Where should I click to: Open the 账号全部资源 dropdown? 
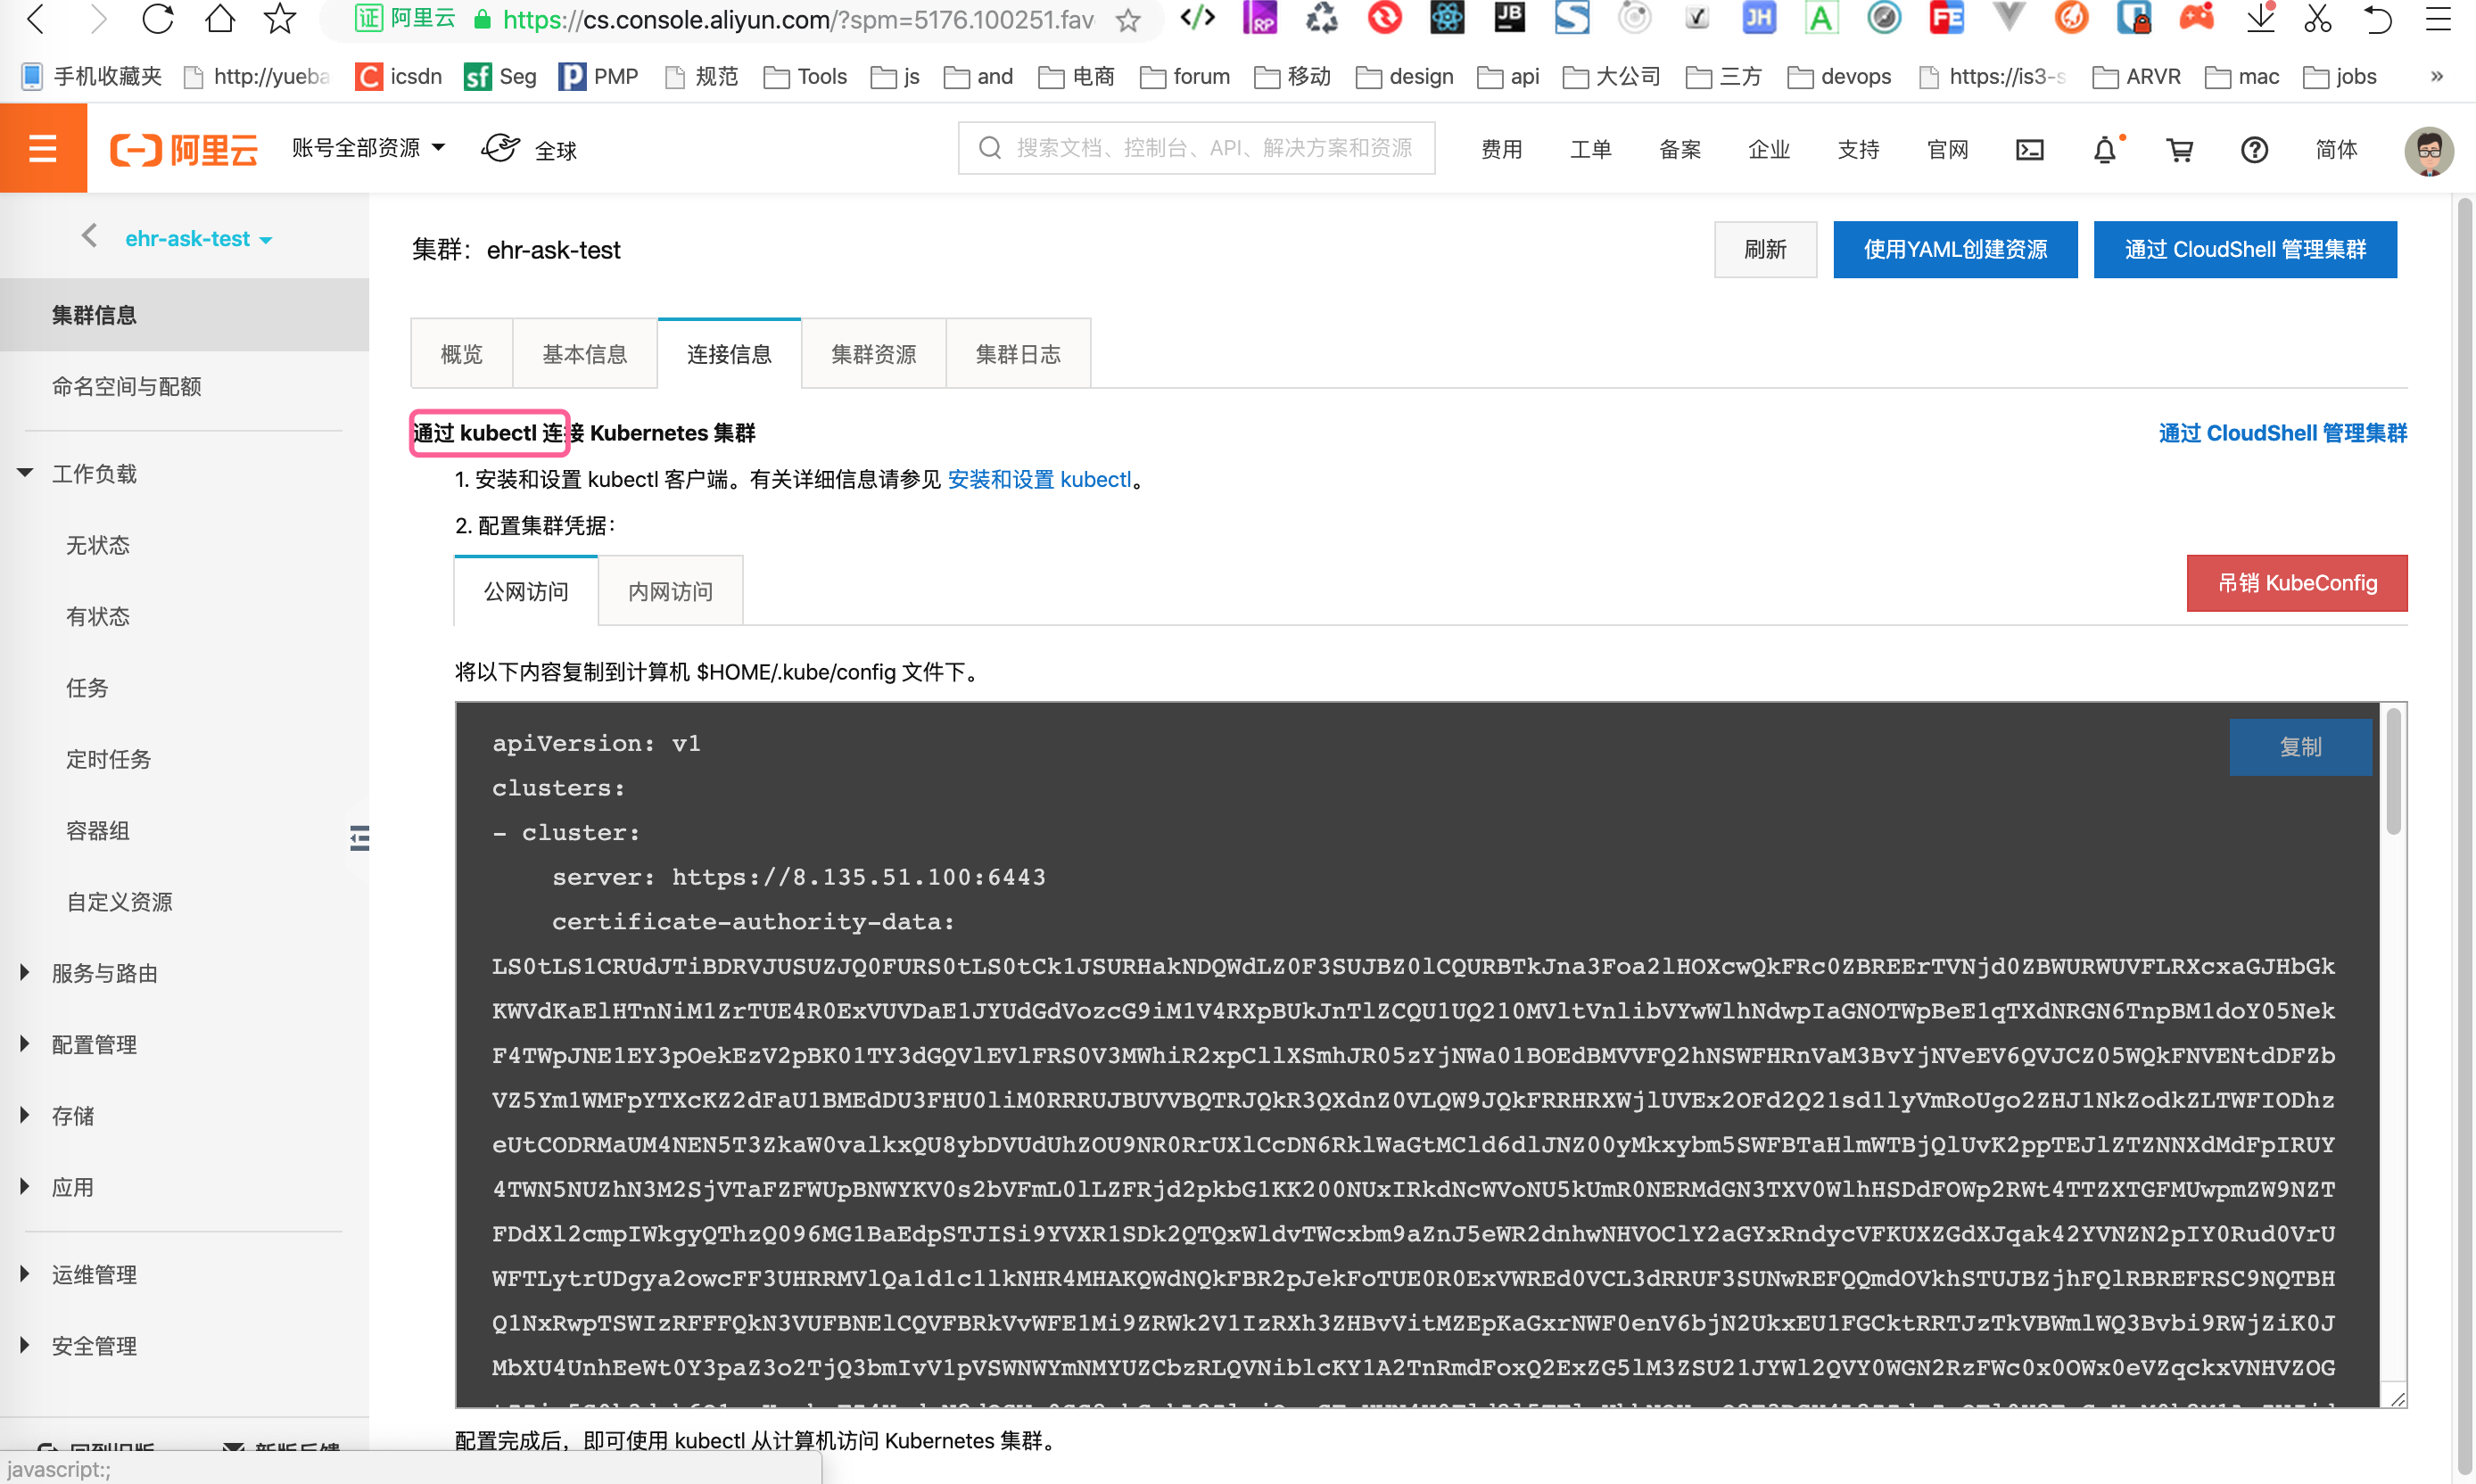click(x=367, y=148)
